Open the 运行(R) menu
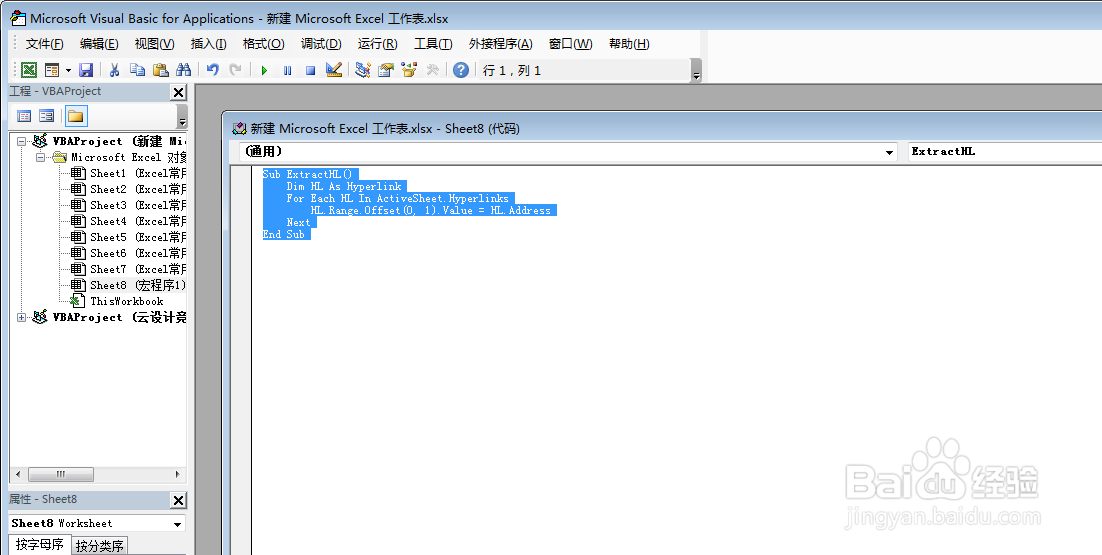Screen dimensions: 1102x555 point(377,44)
